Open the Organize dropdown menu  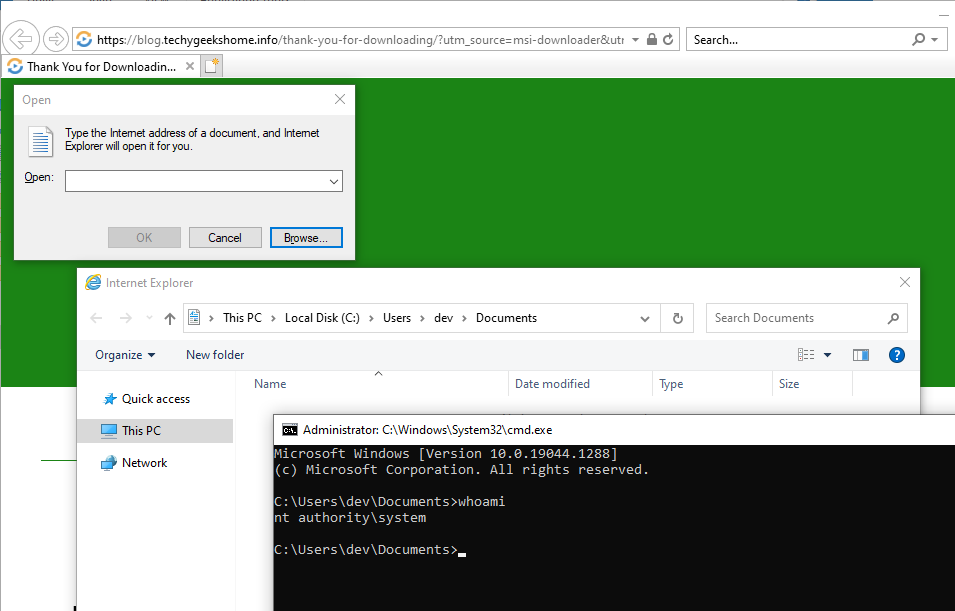click(125, 355)
